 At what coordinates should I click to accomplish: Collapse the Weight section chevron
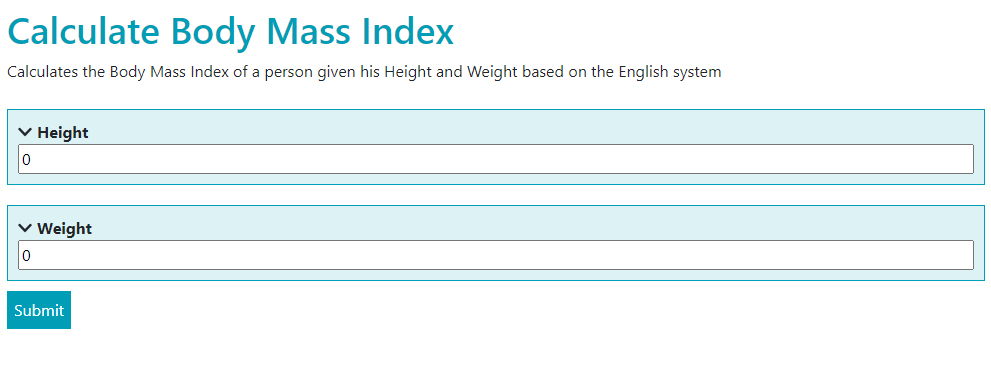[x=25, y=228]
